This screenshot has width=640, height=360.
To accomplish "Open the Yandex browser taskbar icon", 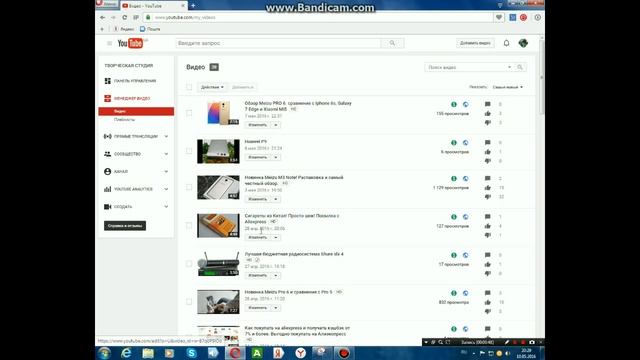I will tap(300, 353).
